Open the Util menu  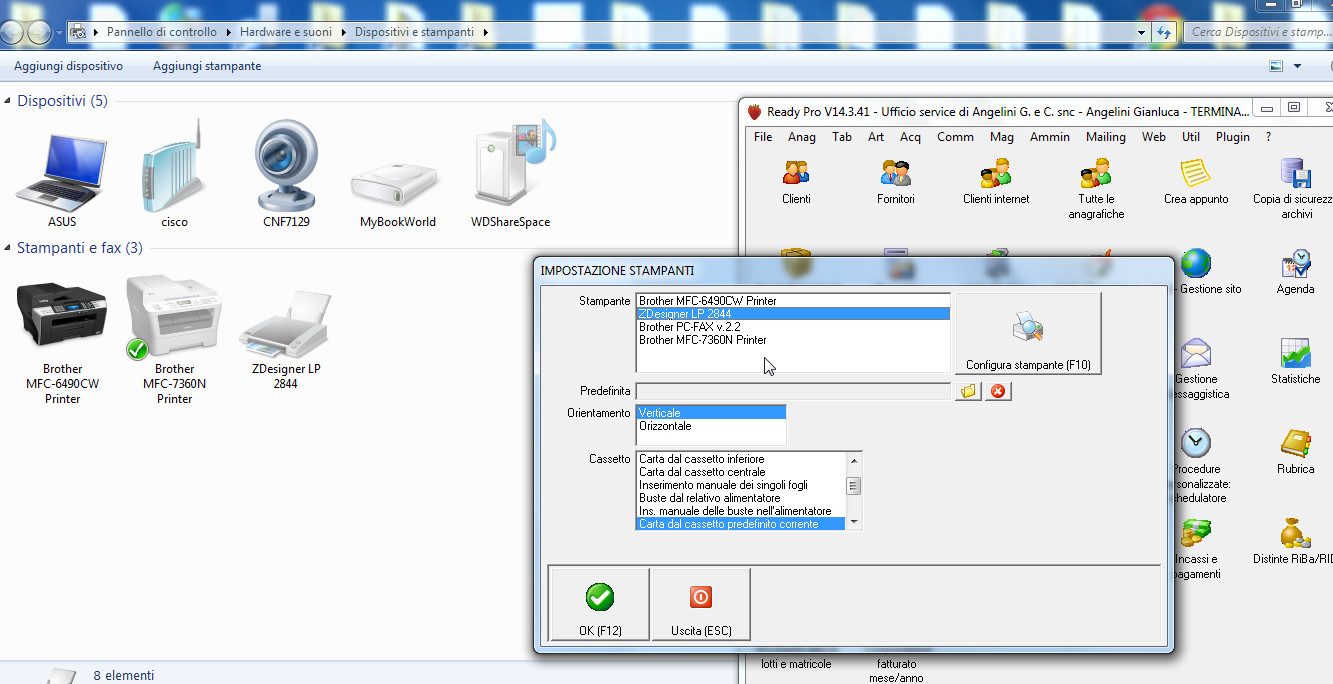1190,137
